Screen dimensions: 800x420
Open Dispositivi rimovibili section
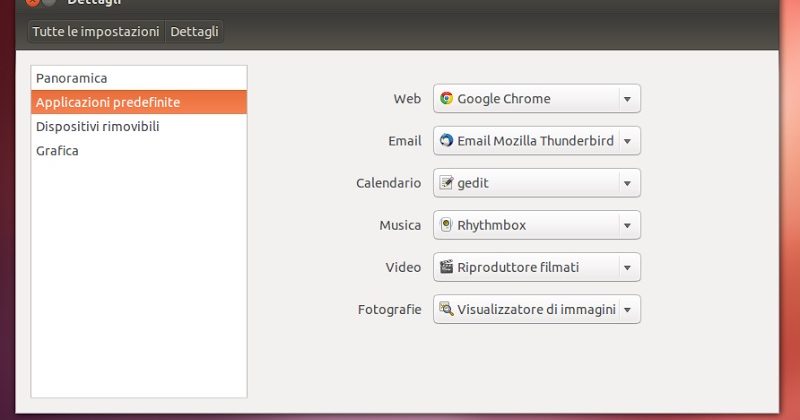pos(139,127)
